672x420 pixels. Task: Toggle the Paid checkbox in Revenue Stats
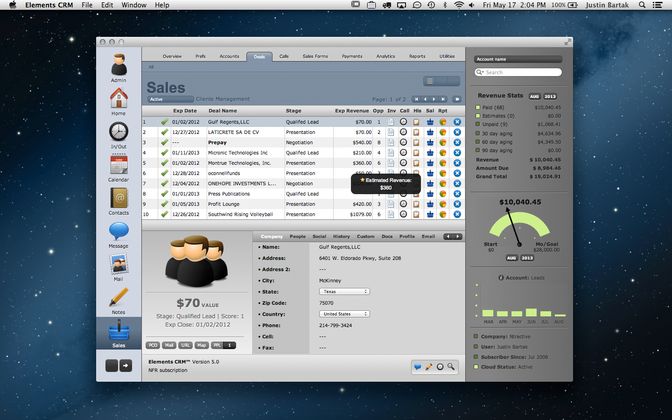click(x=477, y=106)
